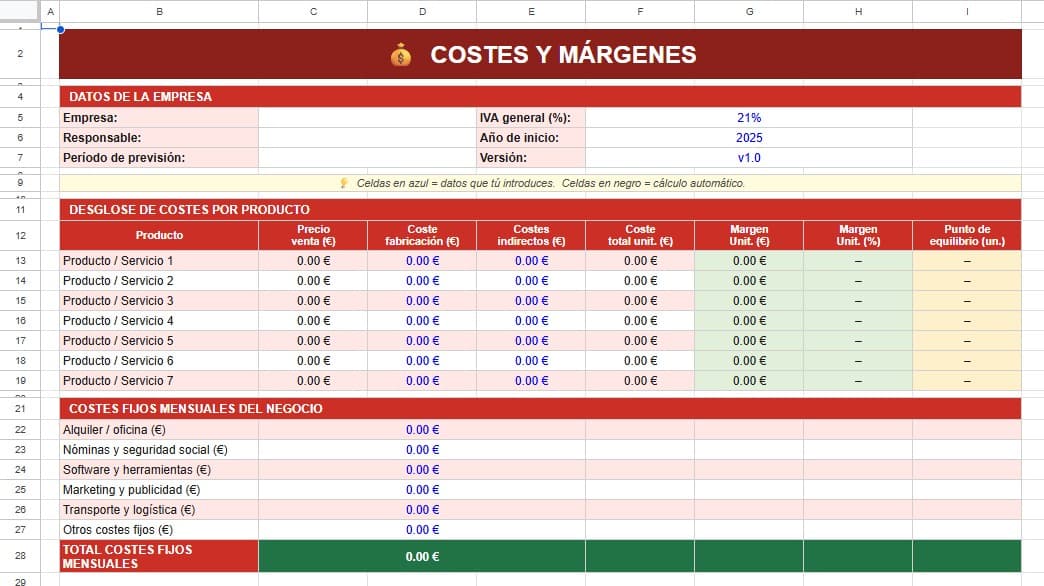Select the Producto / Servicio 4 cell
This screenshot has width=1044, height=586.
click(159, 320)
